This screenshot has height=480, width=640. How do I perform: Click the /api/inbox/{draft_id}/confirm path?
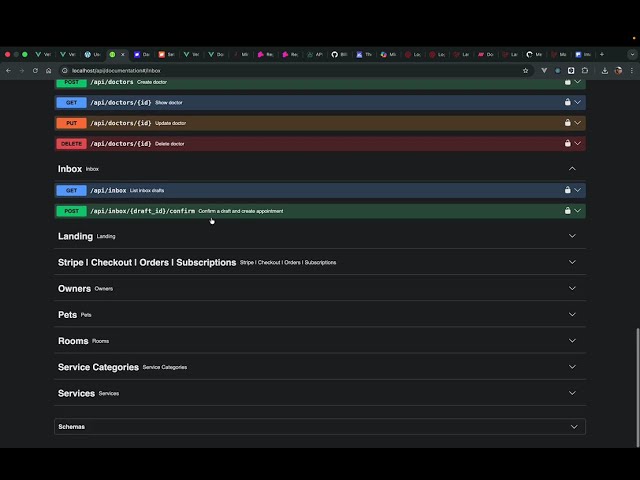142,211
